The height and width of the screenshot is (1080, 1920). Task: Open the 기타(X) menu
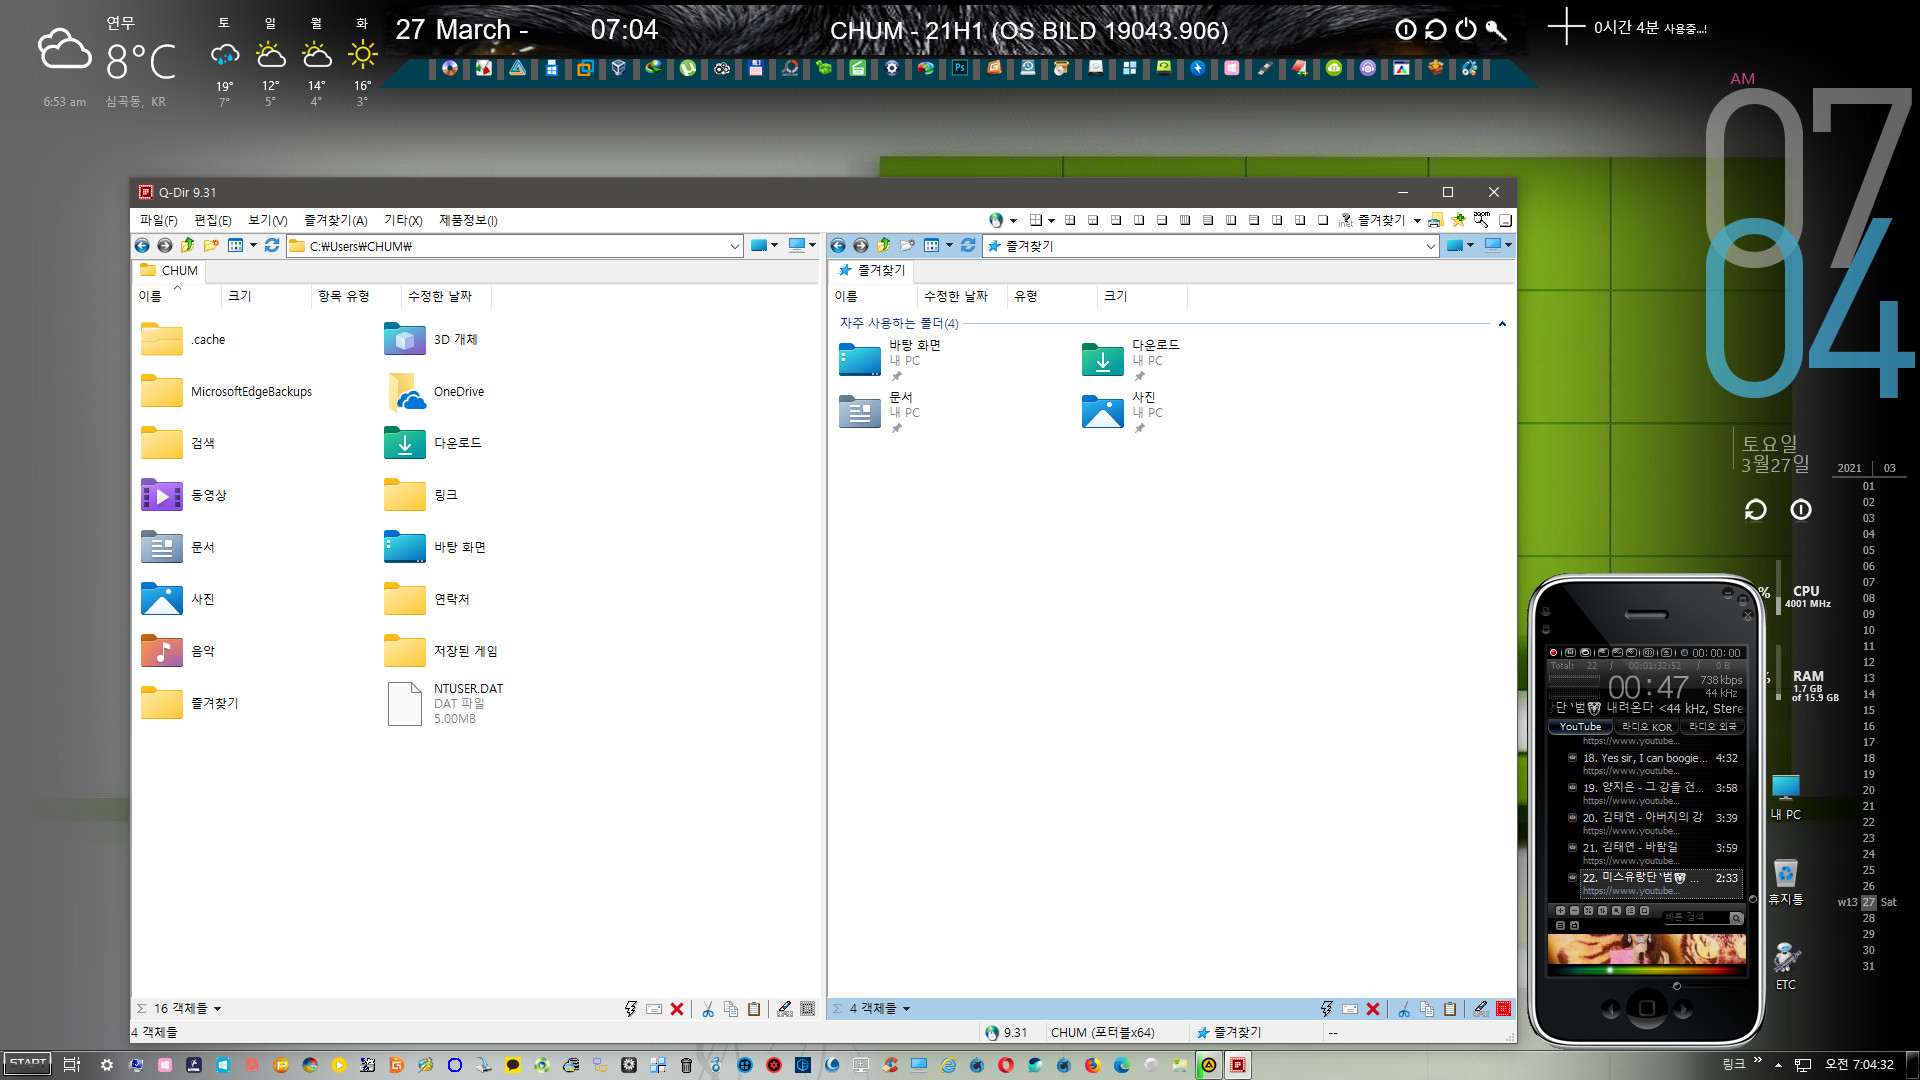click(403, 221)
